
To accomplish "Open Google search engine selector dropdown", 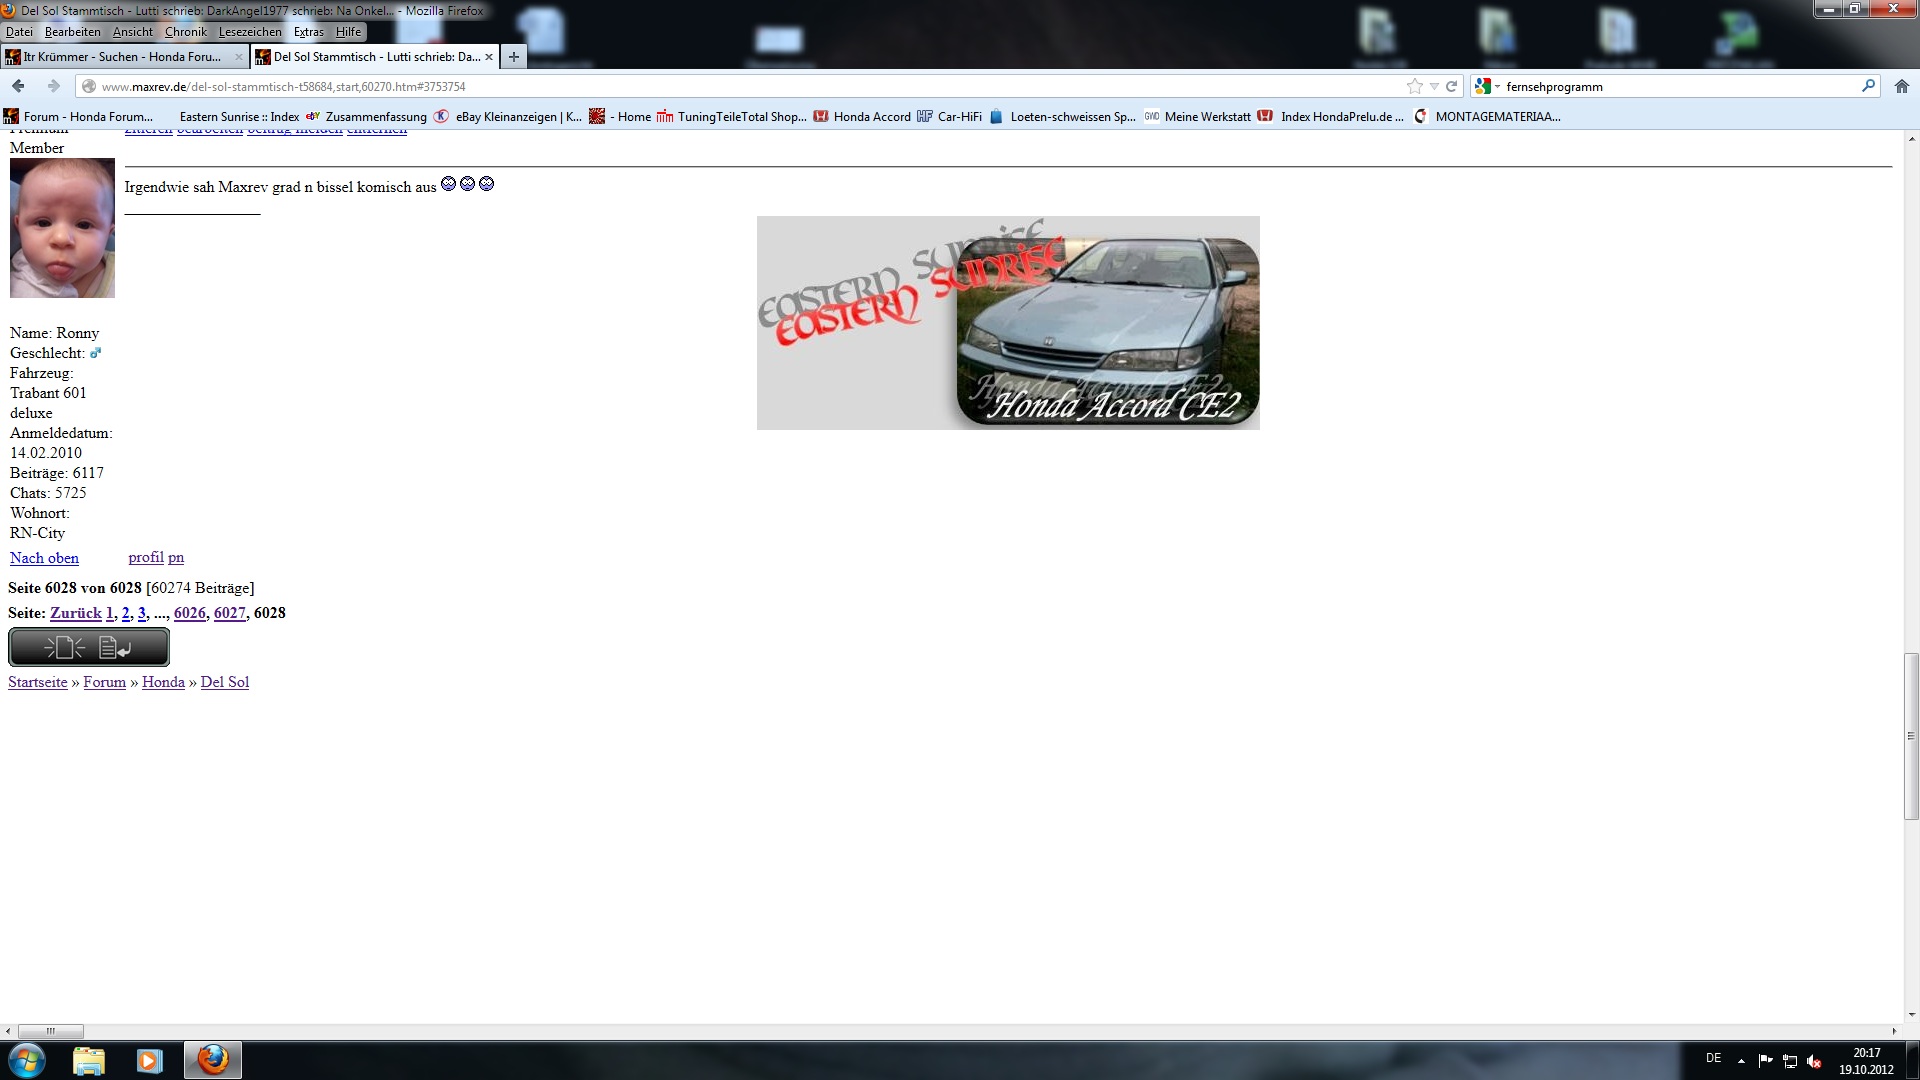I will [1487, 86].
